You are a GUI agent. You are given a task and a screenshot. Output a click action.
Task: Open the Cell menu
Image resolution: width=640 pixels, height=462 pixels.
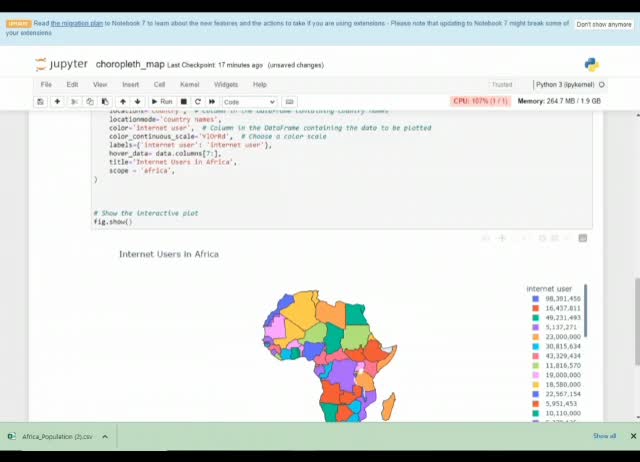point(159,84)
